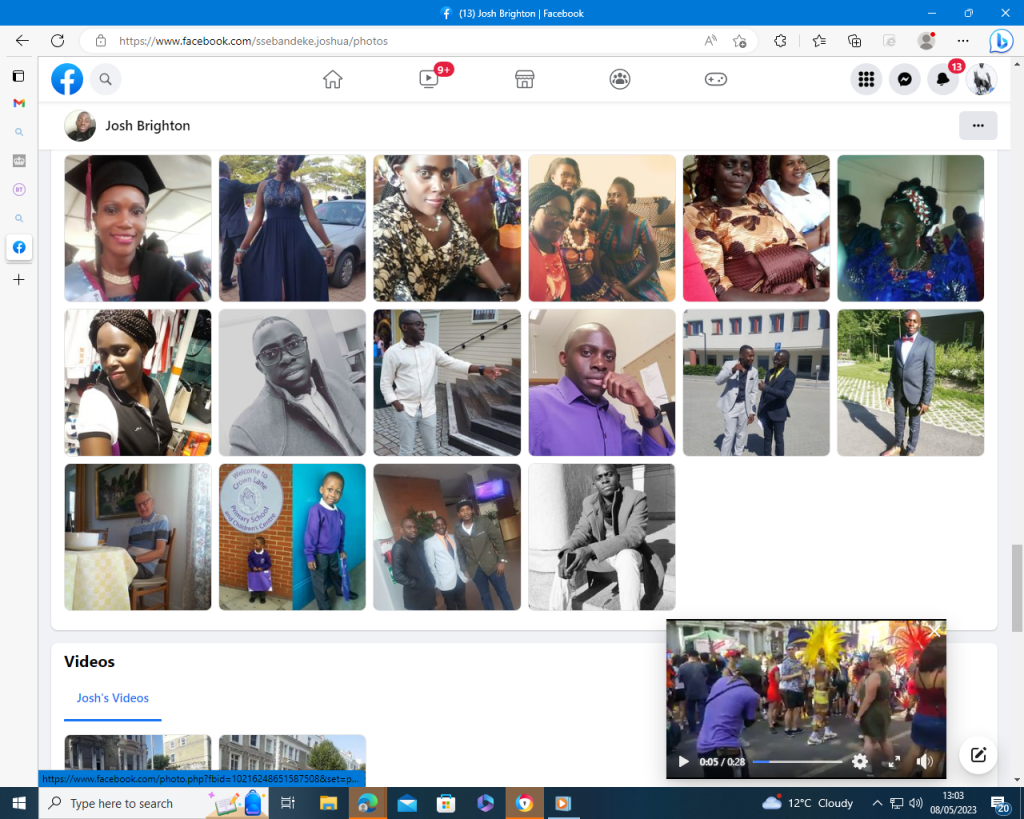Open the Gaming icon in navigation bar
The height and width of the screenshot is (819, 1024).
(x=716, y=80)
